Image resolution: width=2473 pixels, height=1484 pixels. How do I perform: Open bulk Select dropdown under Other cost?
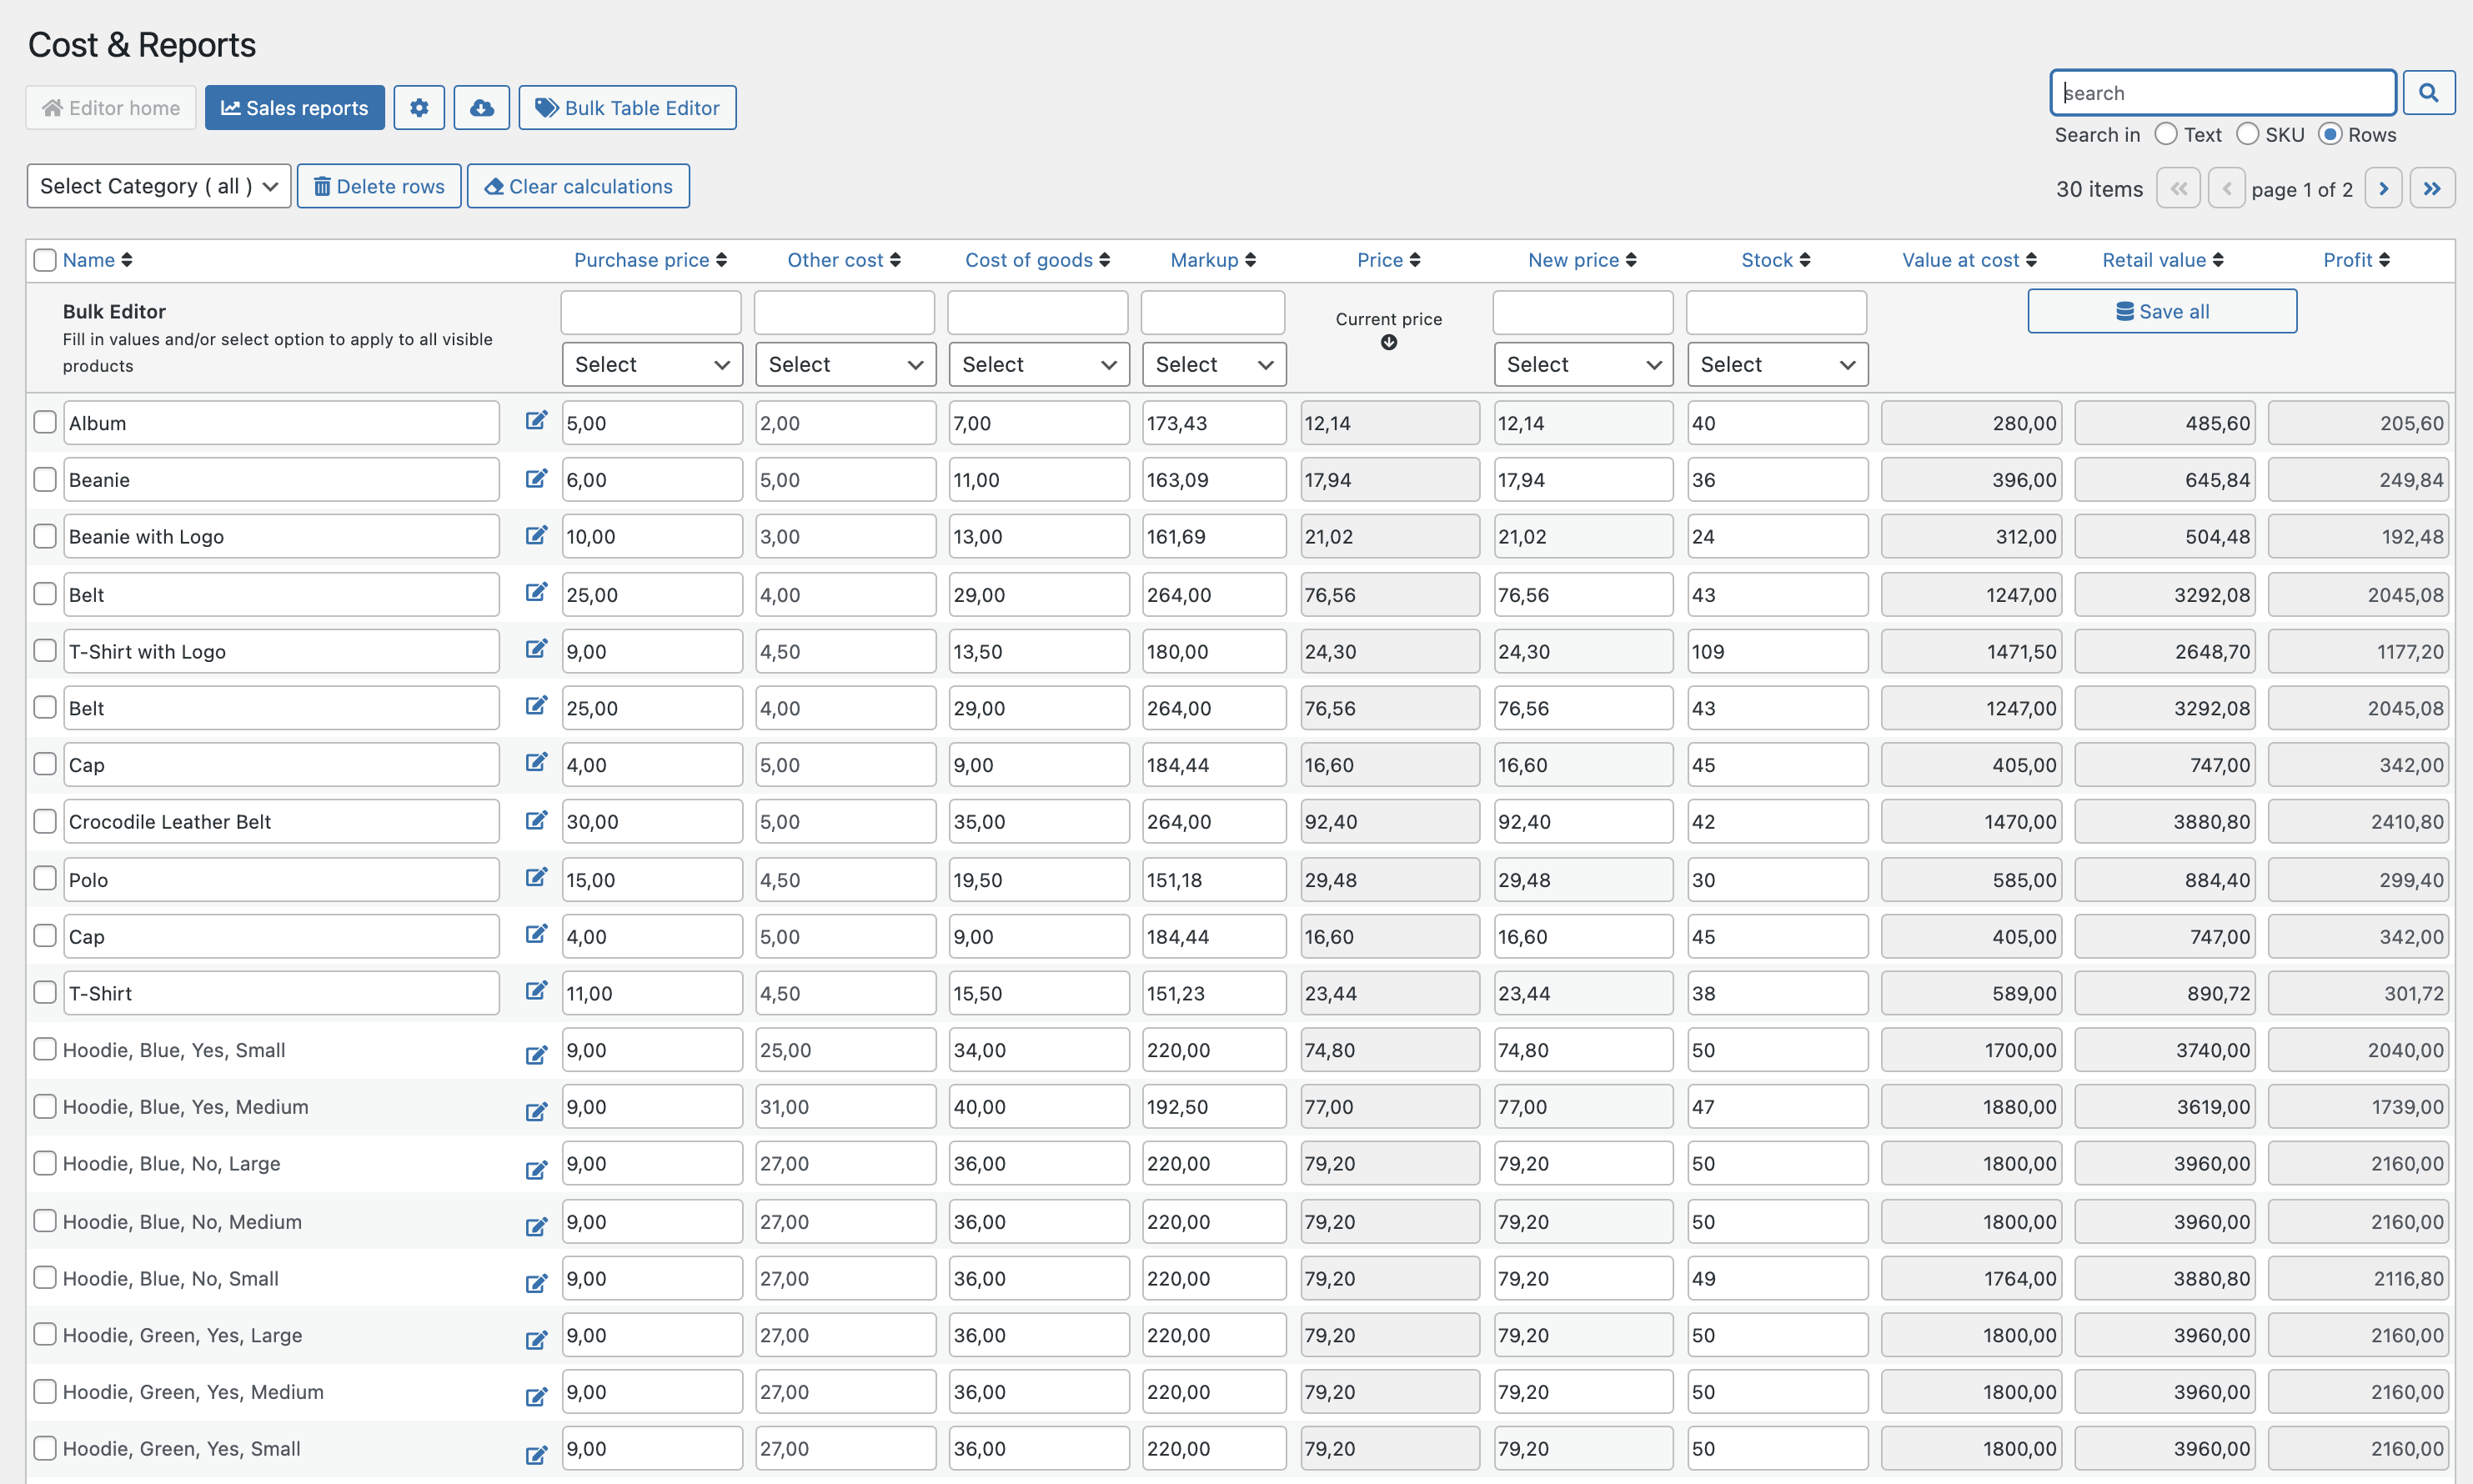[845, 364]
